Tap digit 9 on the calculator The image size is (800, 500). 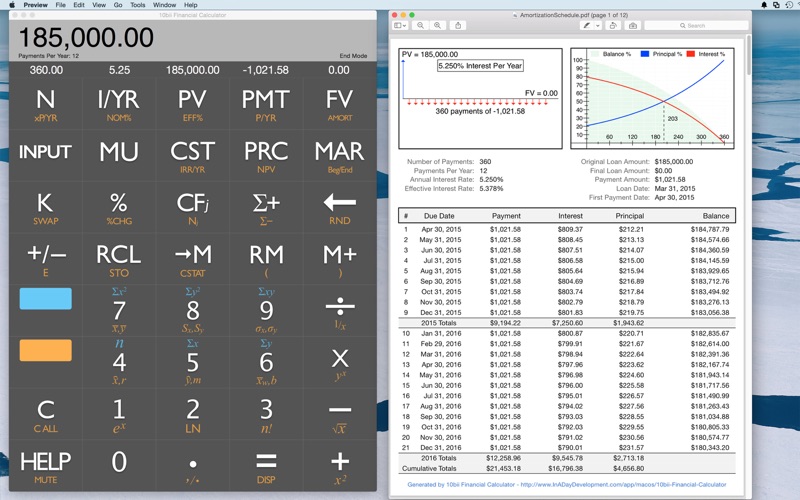point(266,311)
